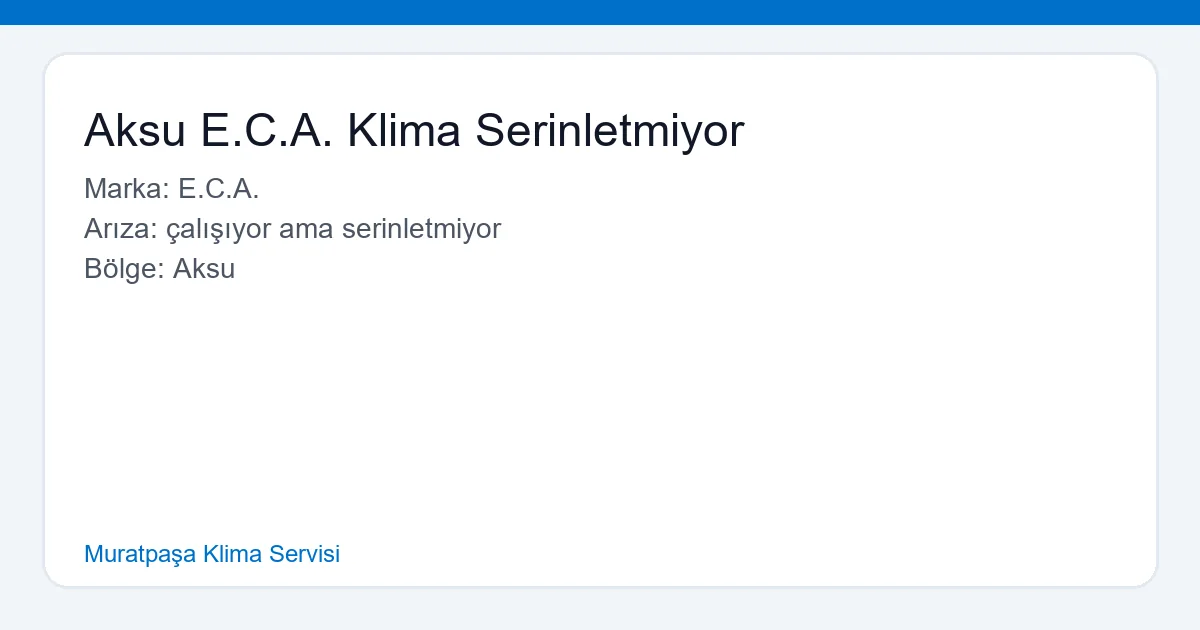The width and height of the screenshot is (1200, 630).
Task: Click the page background outside the card
Action: [600, 610]
